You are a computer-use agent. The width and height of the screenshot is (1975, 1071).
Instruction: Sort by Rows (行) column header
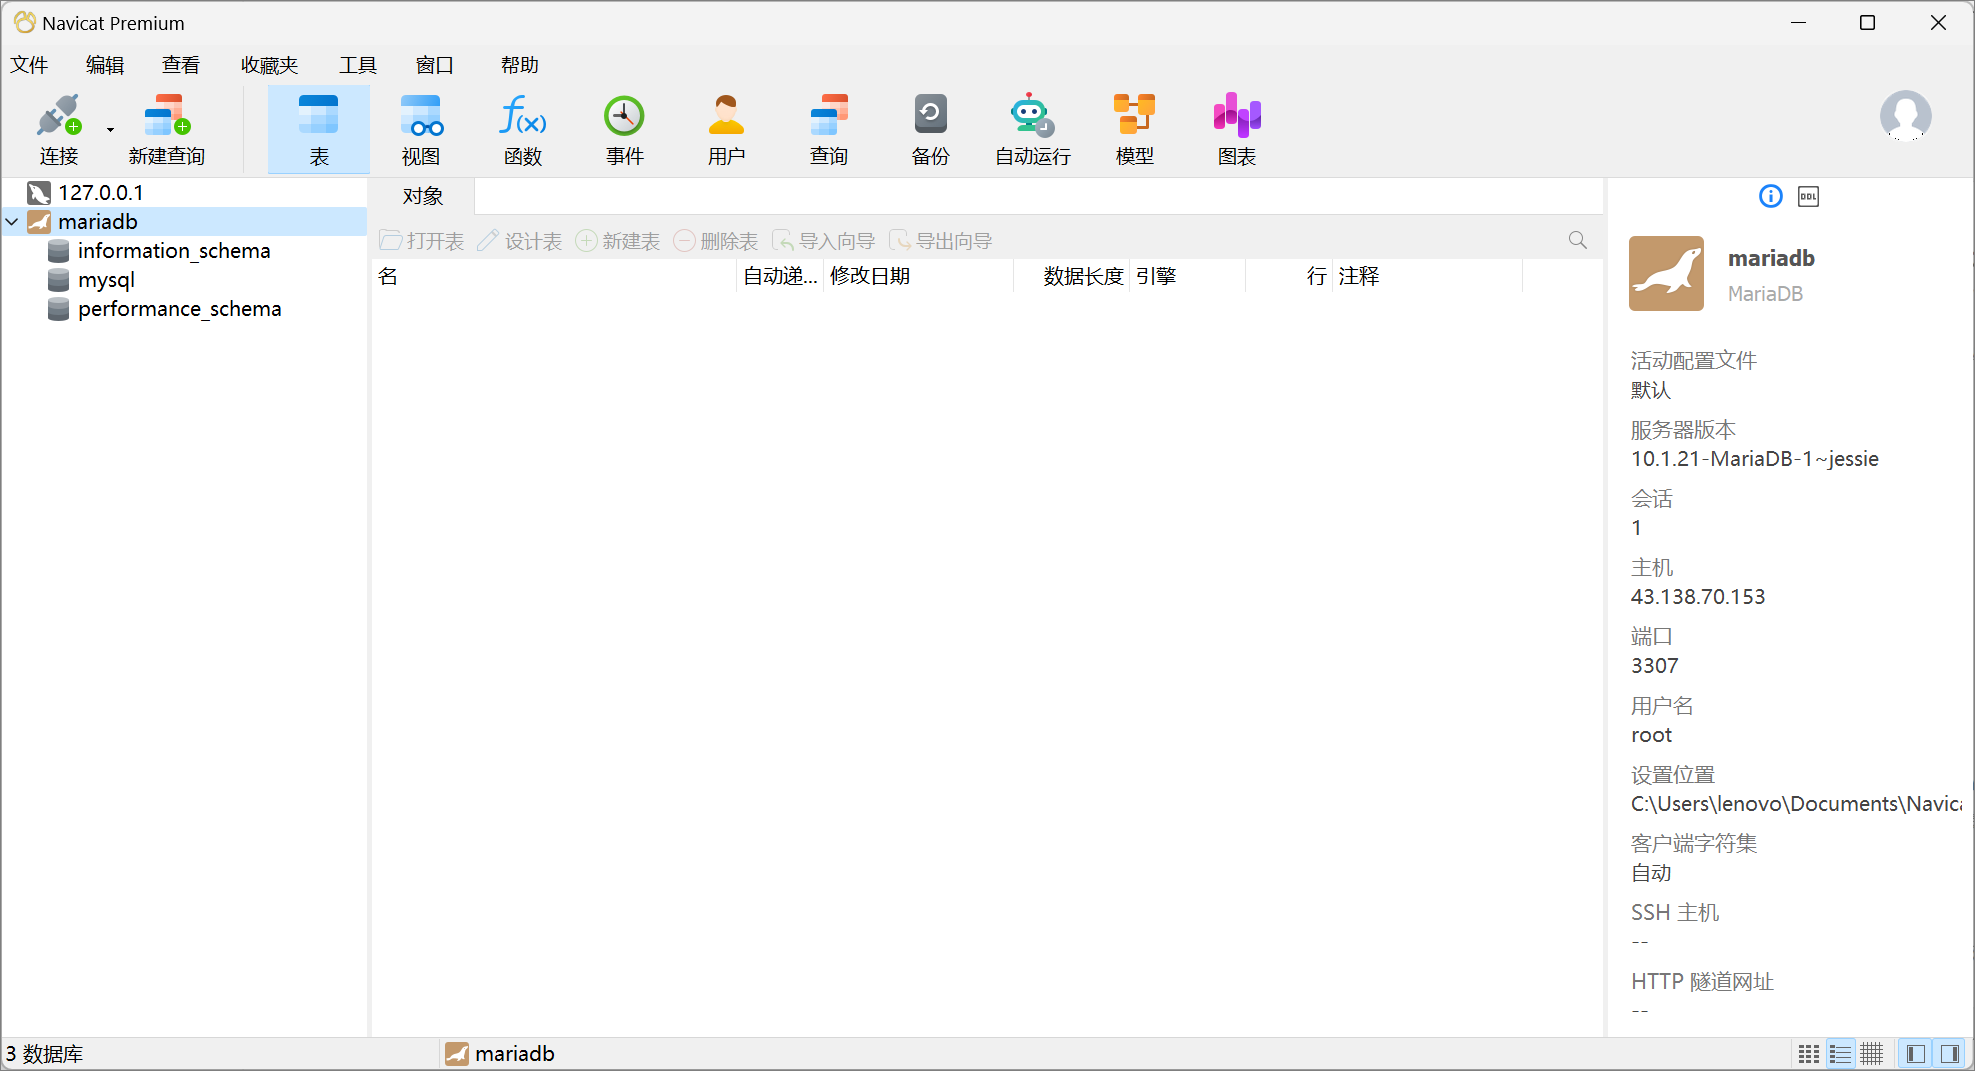tap(1289, 276)
